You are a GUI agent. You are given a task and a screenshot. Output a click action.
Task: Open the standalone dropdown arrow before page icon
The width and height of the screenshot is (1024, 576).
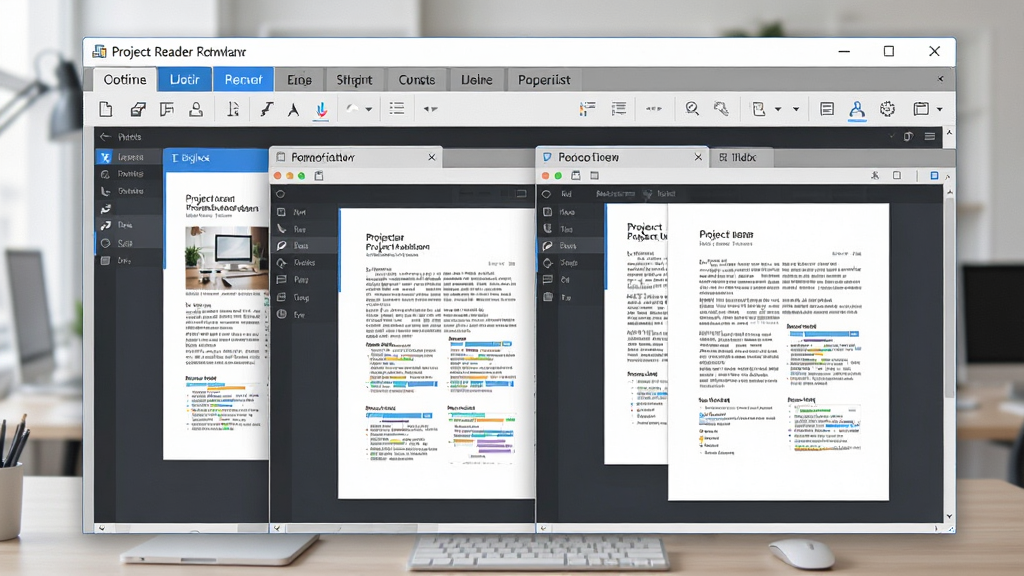796,110
